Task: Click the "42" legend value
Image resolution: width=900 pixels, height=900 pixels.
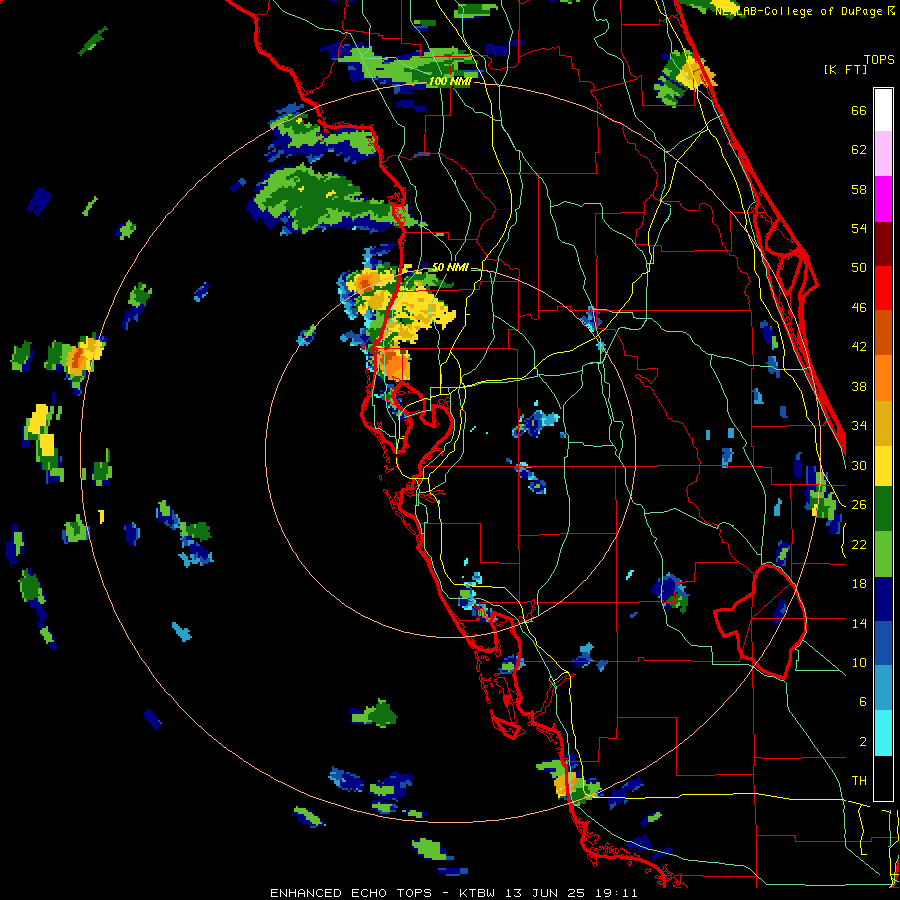Action: tap(859, 347)
